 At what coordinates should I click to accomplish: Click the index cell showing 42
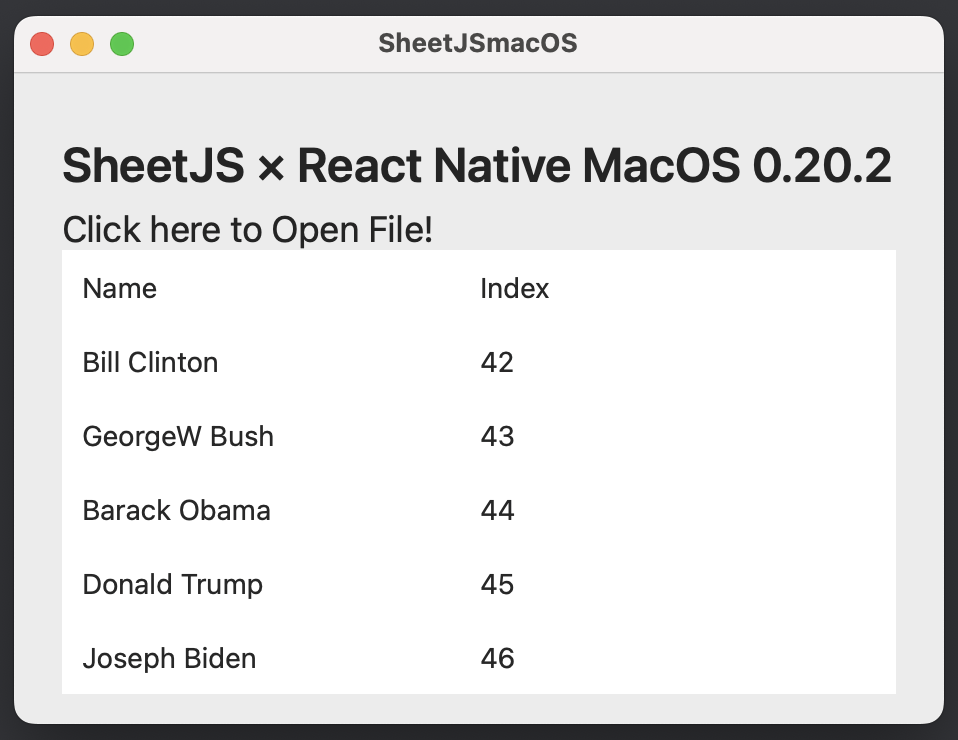point(497,362)
